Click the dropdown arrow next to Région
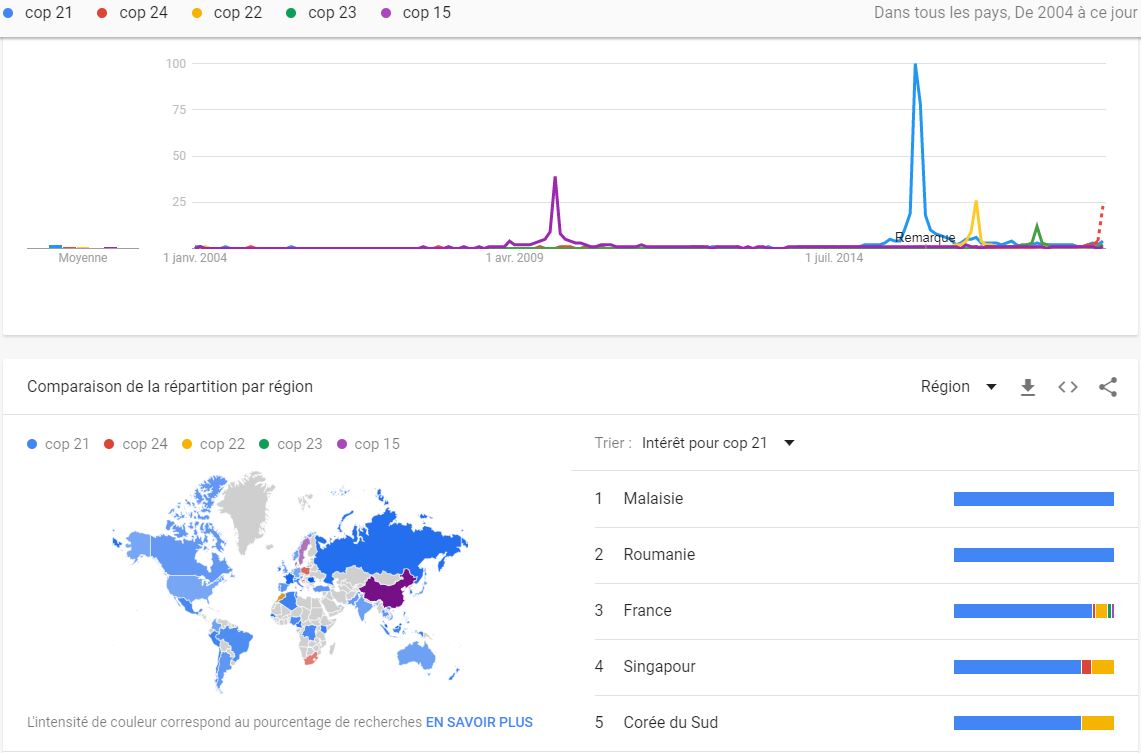This screenshot has width=1141, height=753. pyautogui.click(x=991, y=387)
